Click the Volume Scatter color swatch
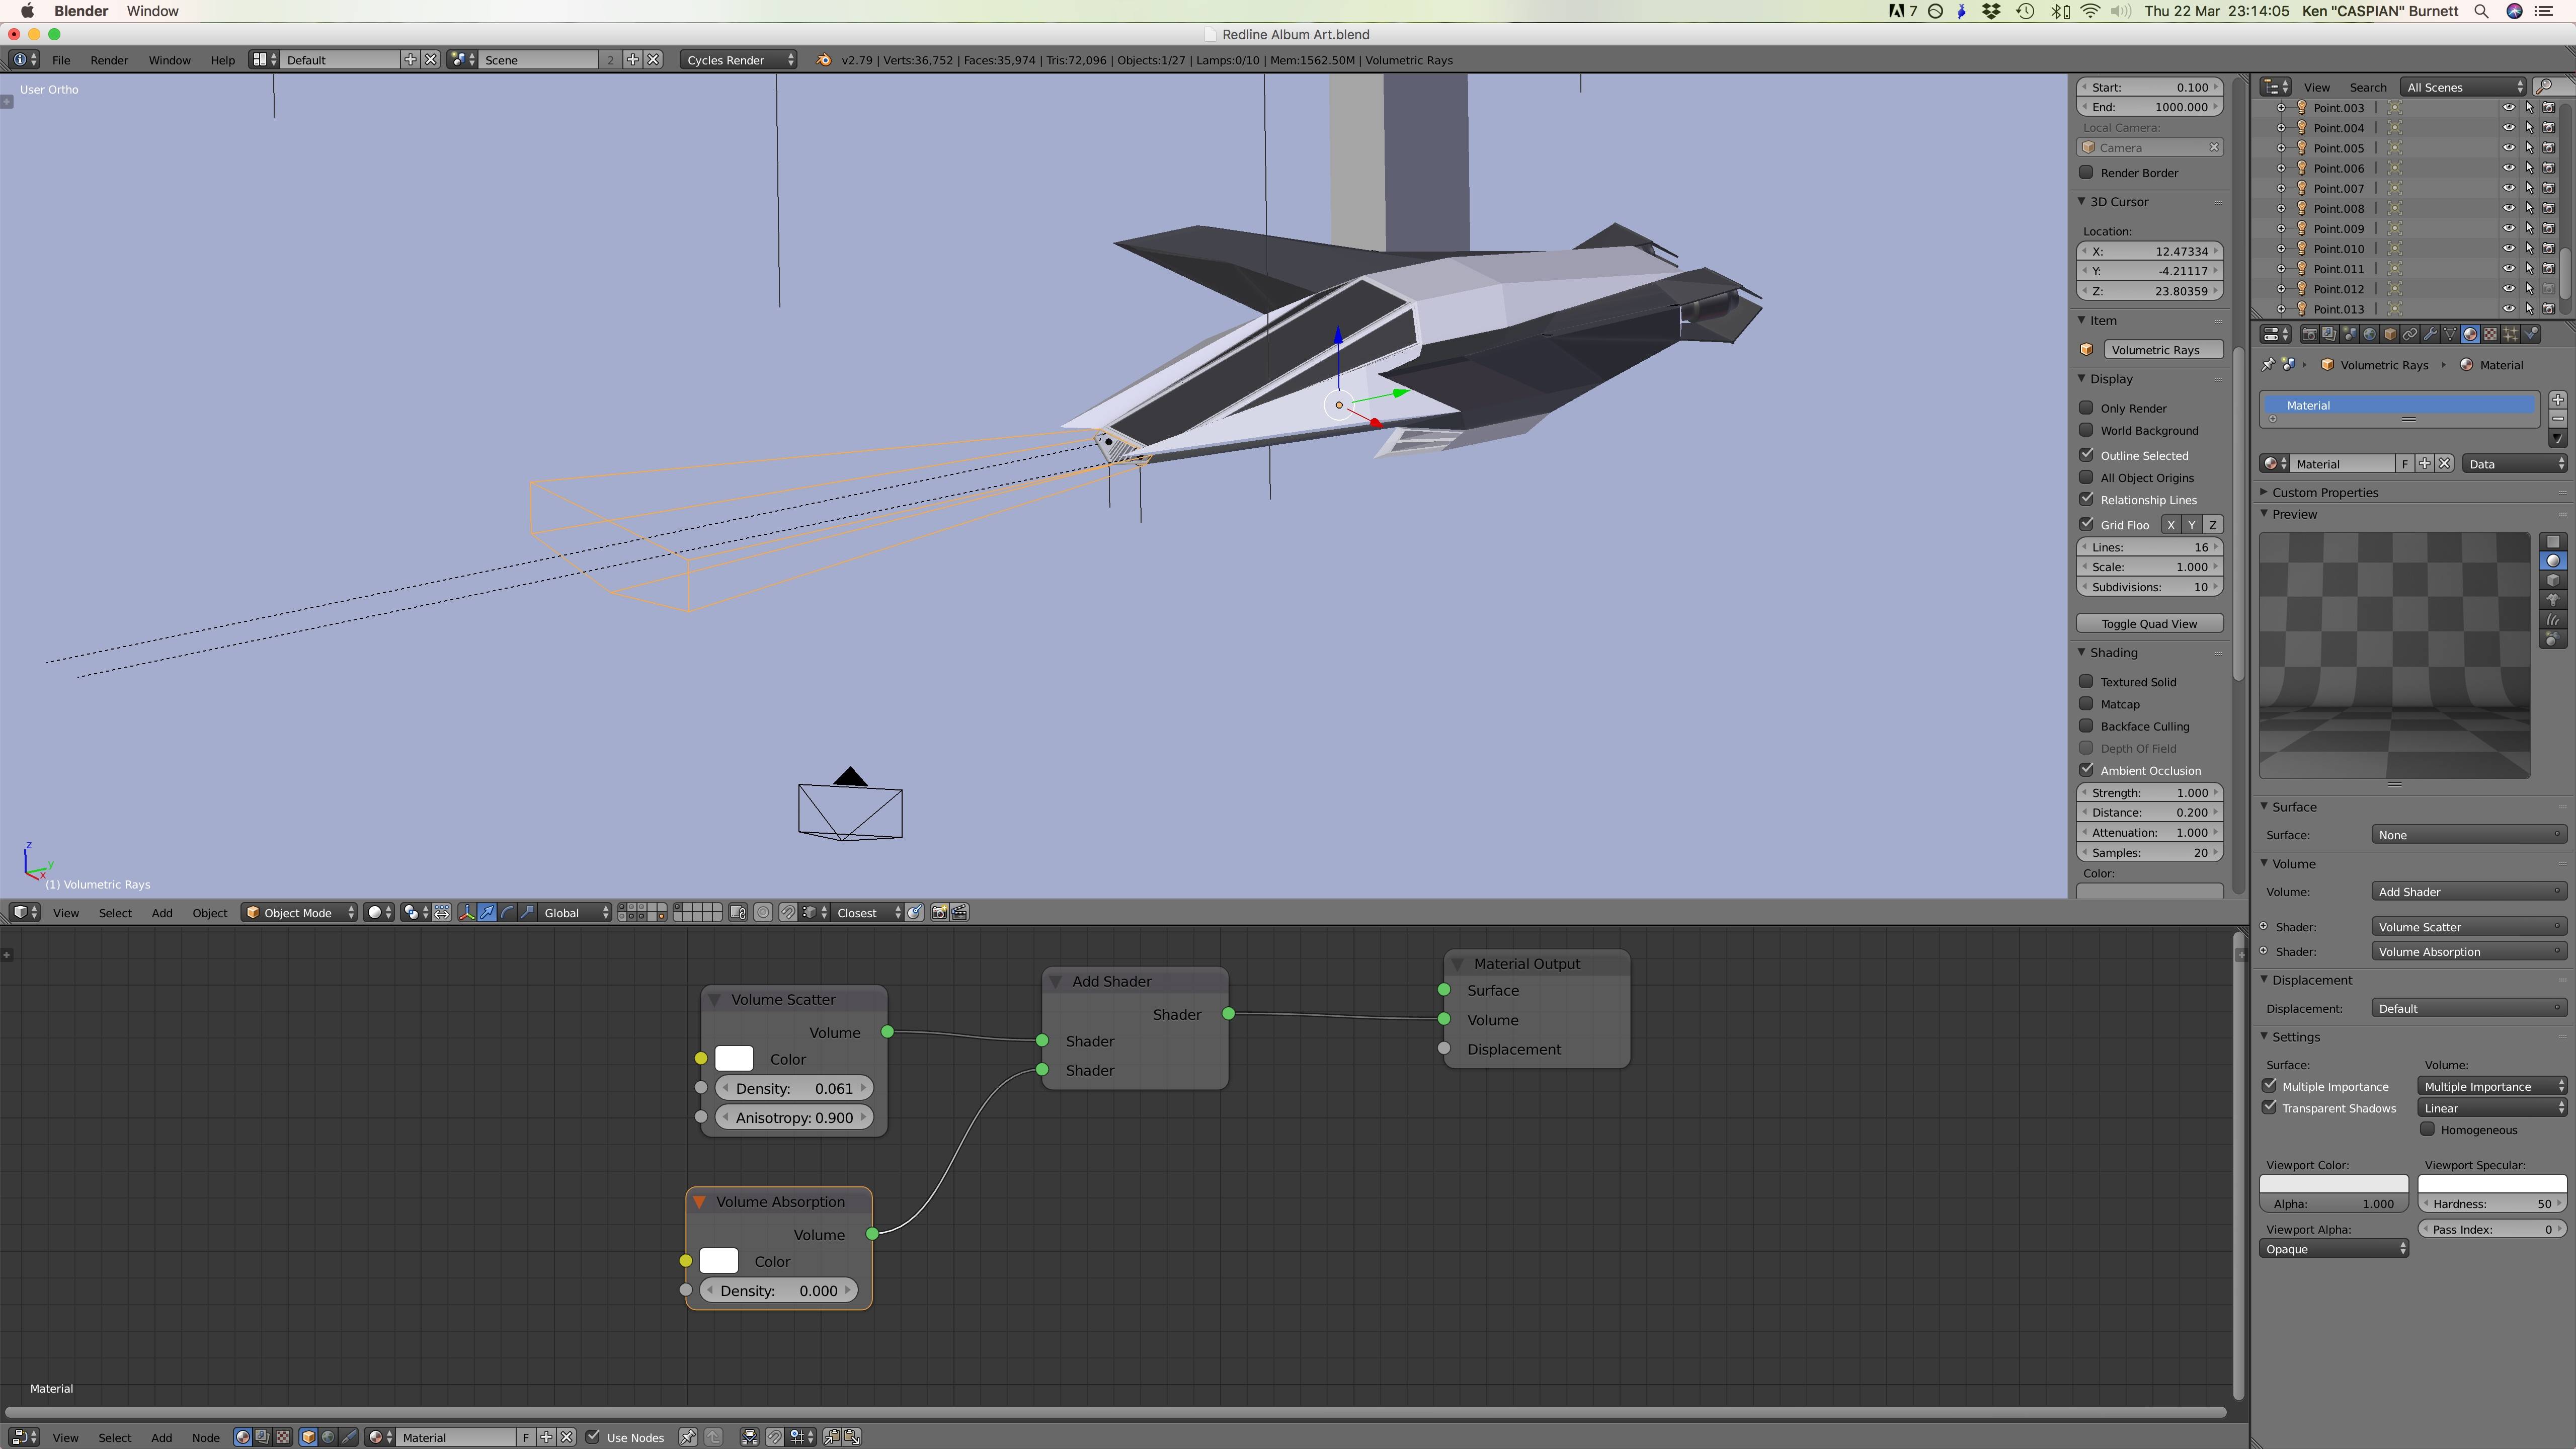Screen dimensions: 2576x1449 coord(734,1059)
